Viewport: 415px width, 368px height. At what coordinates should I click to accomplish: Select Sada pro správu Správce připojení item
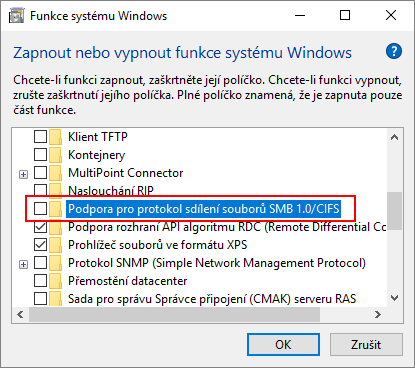click(212, 299)
